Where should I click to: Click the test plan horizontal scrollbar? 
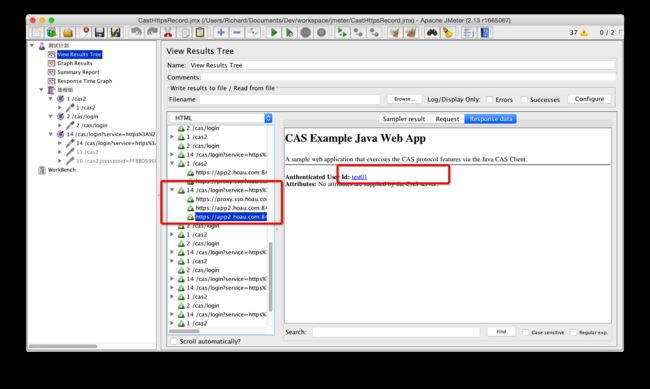(x=63, y=346)
